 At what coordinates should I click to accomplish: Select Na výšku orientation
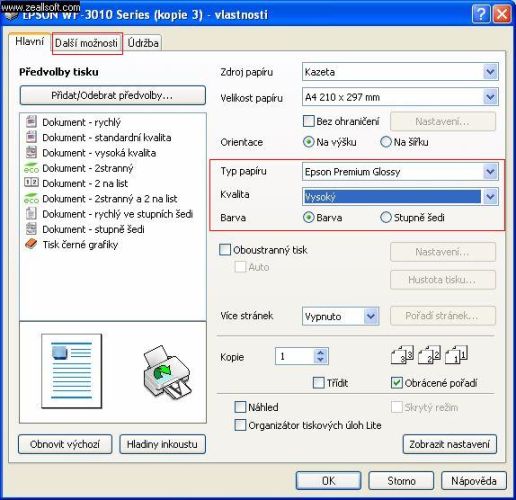point(309,142)
